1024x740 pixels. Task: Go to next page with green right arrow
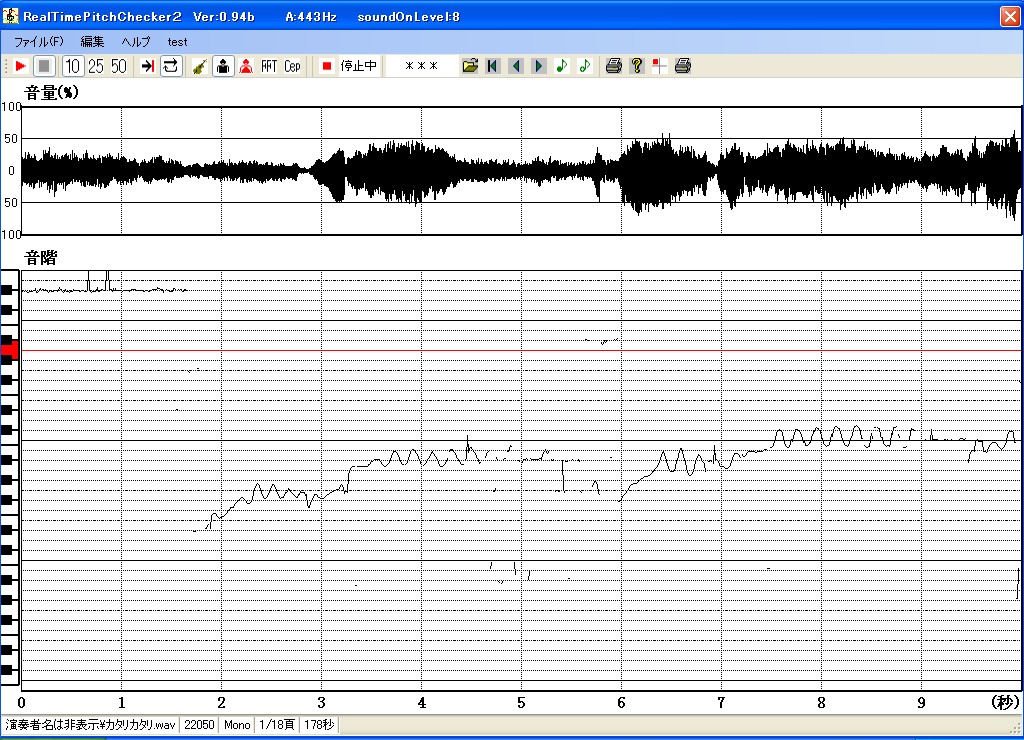coord(539,66)
